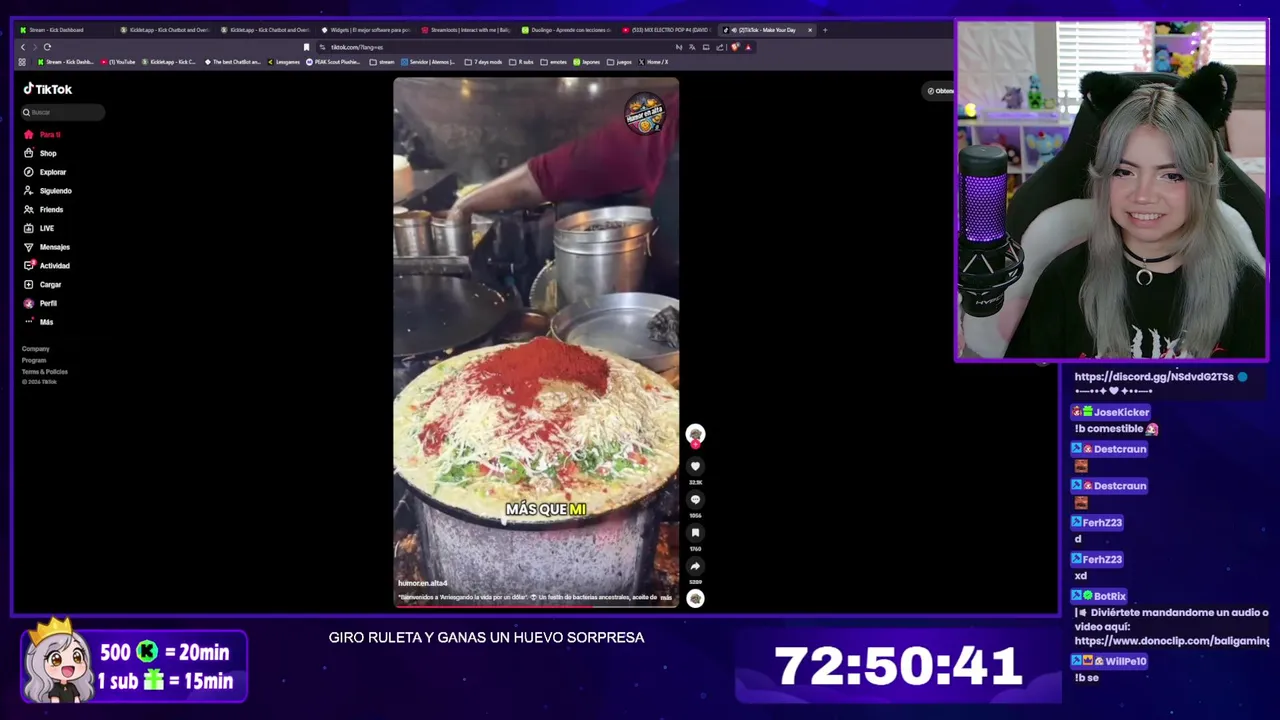The height and width of the screenshot is (720, 1280).
Task: Open Perfil page
Action: pyautogui.click(x=41, y=303)
